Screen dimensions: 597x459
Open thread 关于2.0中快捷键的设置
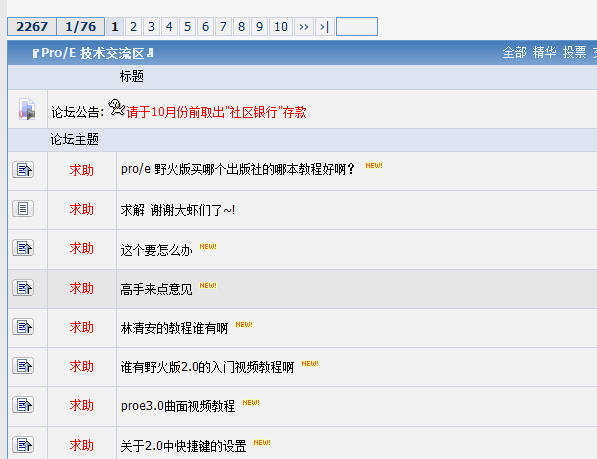[x=184, y=446]
